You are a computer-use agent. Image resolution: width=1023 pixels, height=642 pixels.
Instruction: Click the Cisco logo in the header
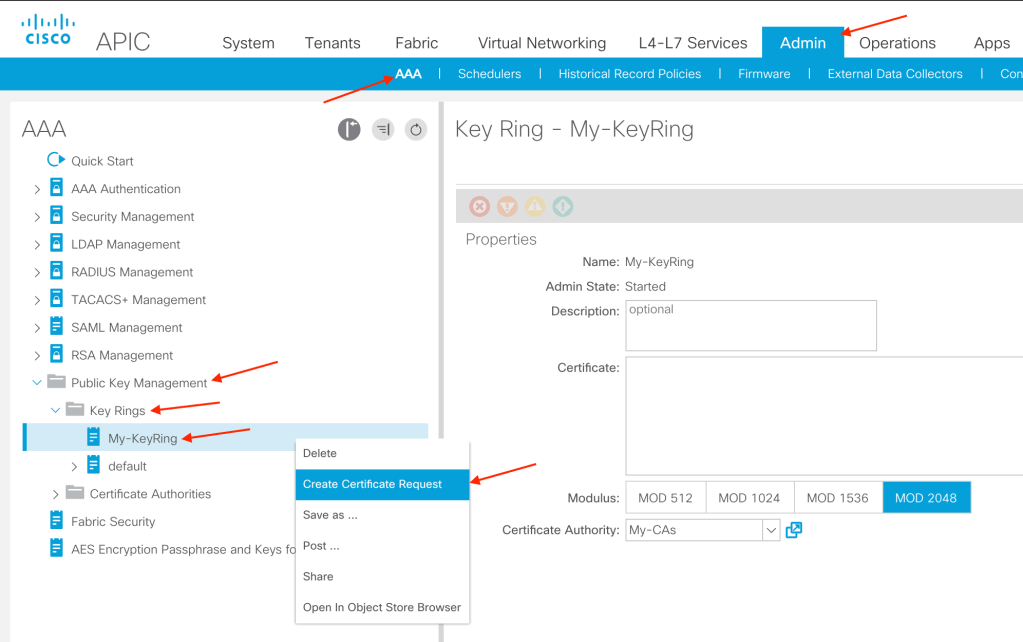coord(46,28)
